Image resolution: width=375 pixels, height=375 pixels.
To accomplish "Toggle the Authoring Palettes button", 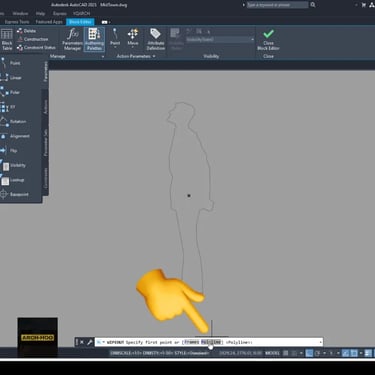I will [x=94, y=39].
